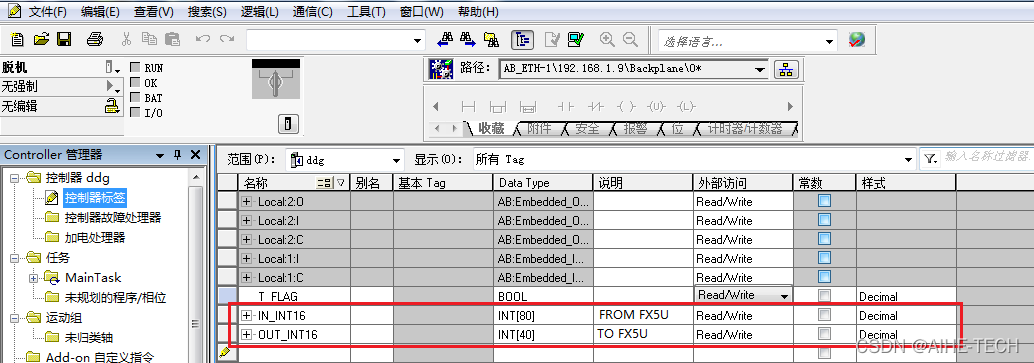Expand the Local:1:I tag

pyautogui.click(x=247, y=259)
